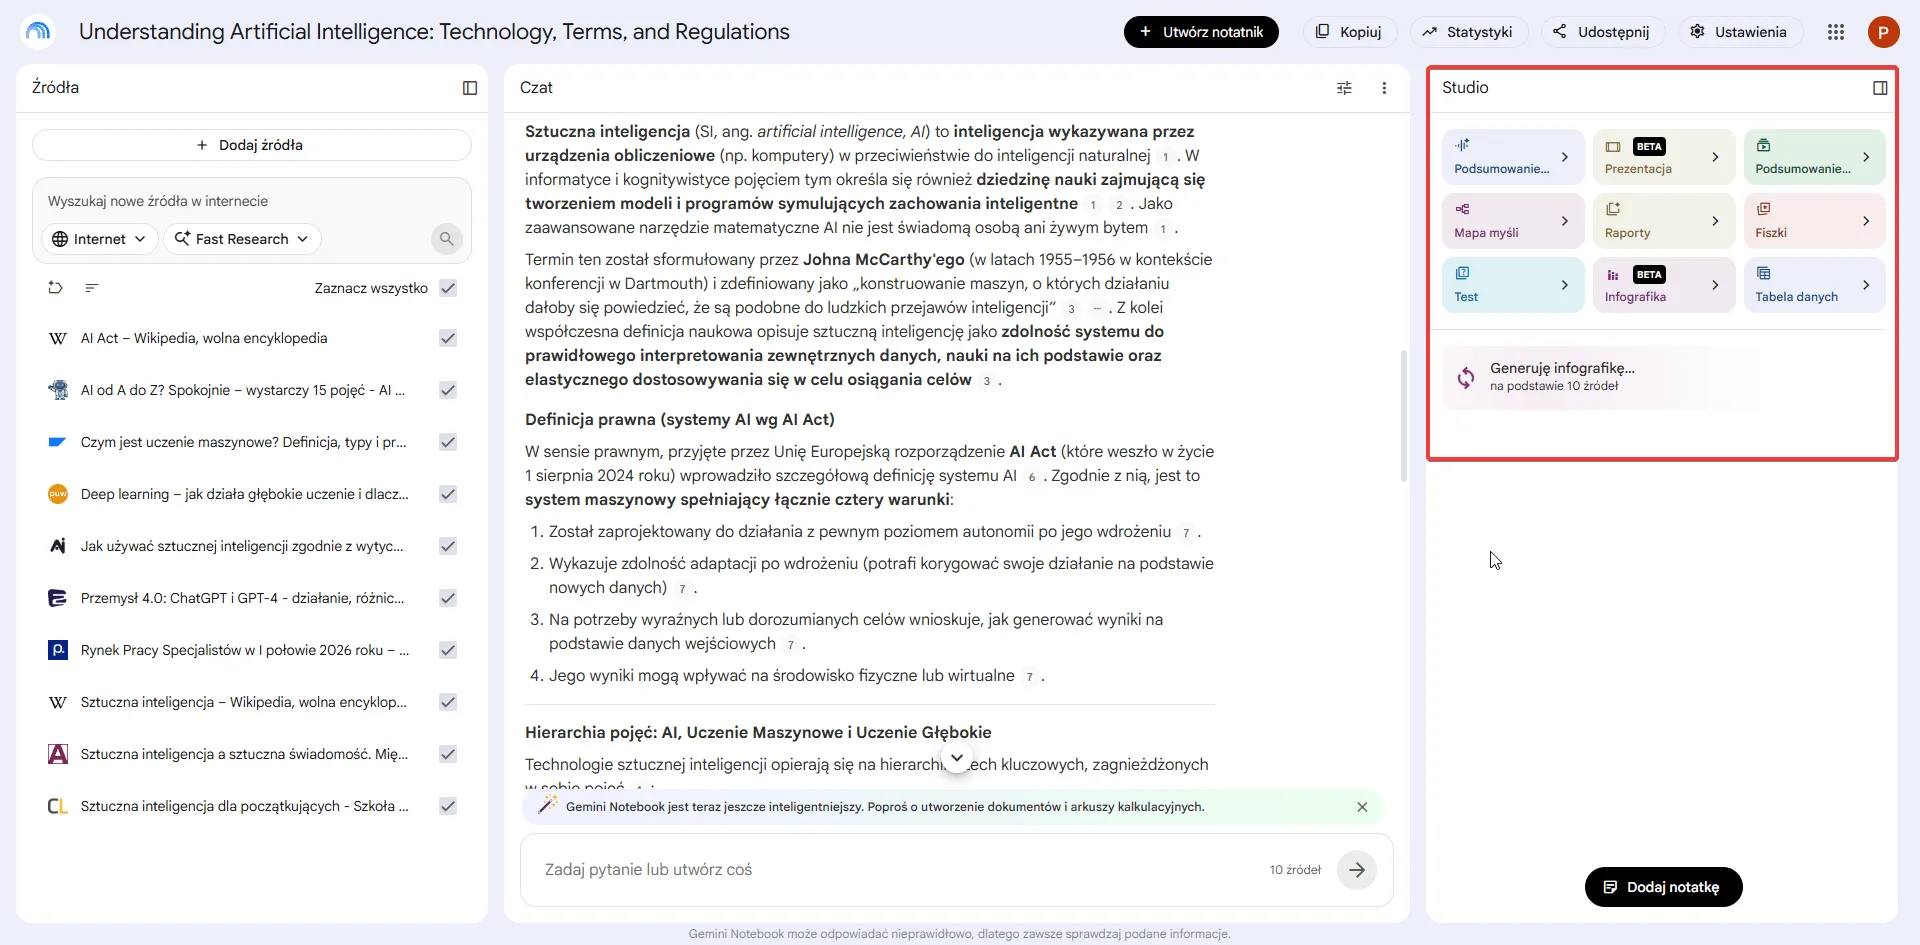Expand the Mapa myśli card chevron
The image size is (1920, 945).
[1565, 221]
